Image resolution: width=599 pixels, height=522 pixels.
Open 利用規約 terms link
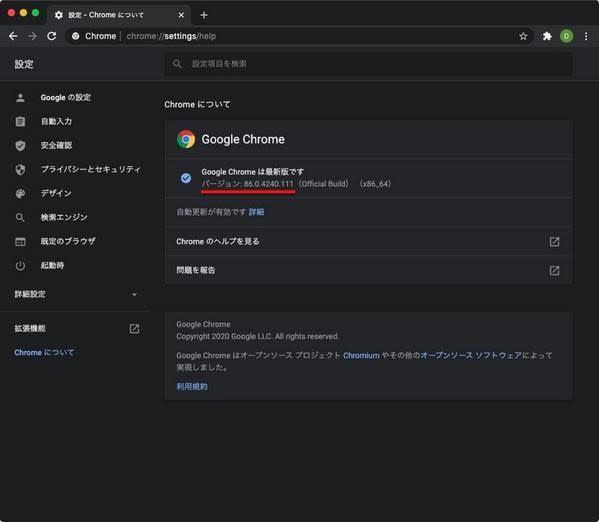tap(192, 387)
